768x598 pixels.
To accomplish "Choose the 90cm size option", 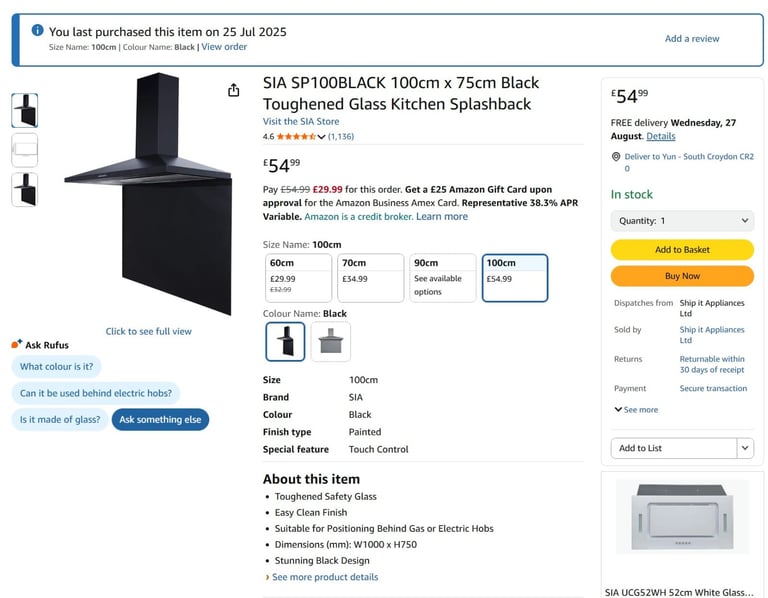I will 443,278.
